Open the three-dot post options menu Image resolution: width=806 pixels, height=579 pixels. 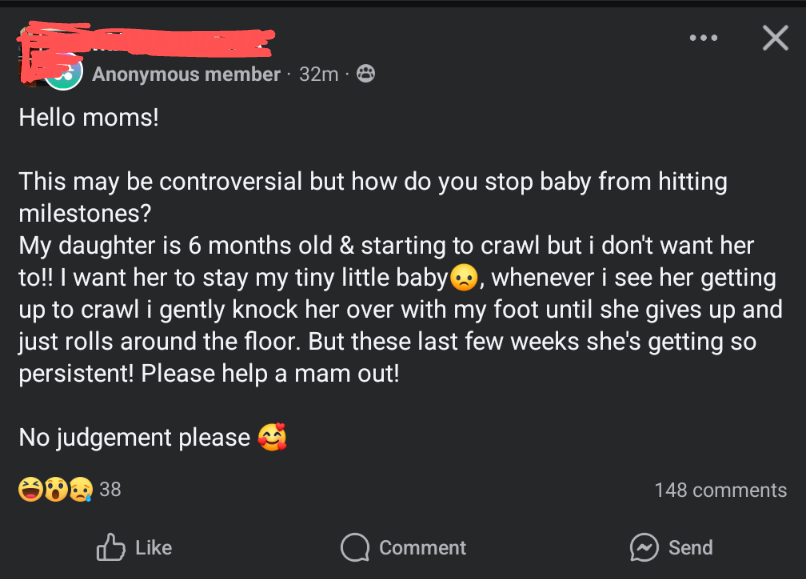click(703, 38)
